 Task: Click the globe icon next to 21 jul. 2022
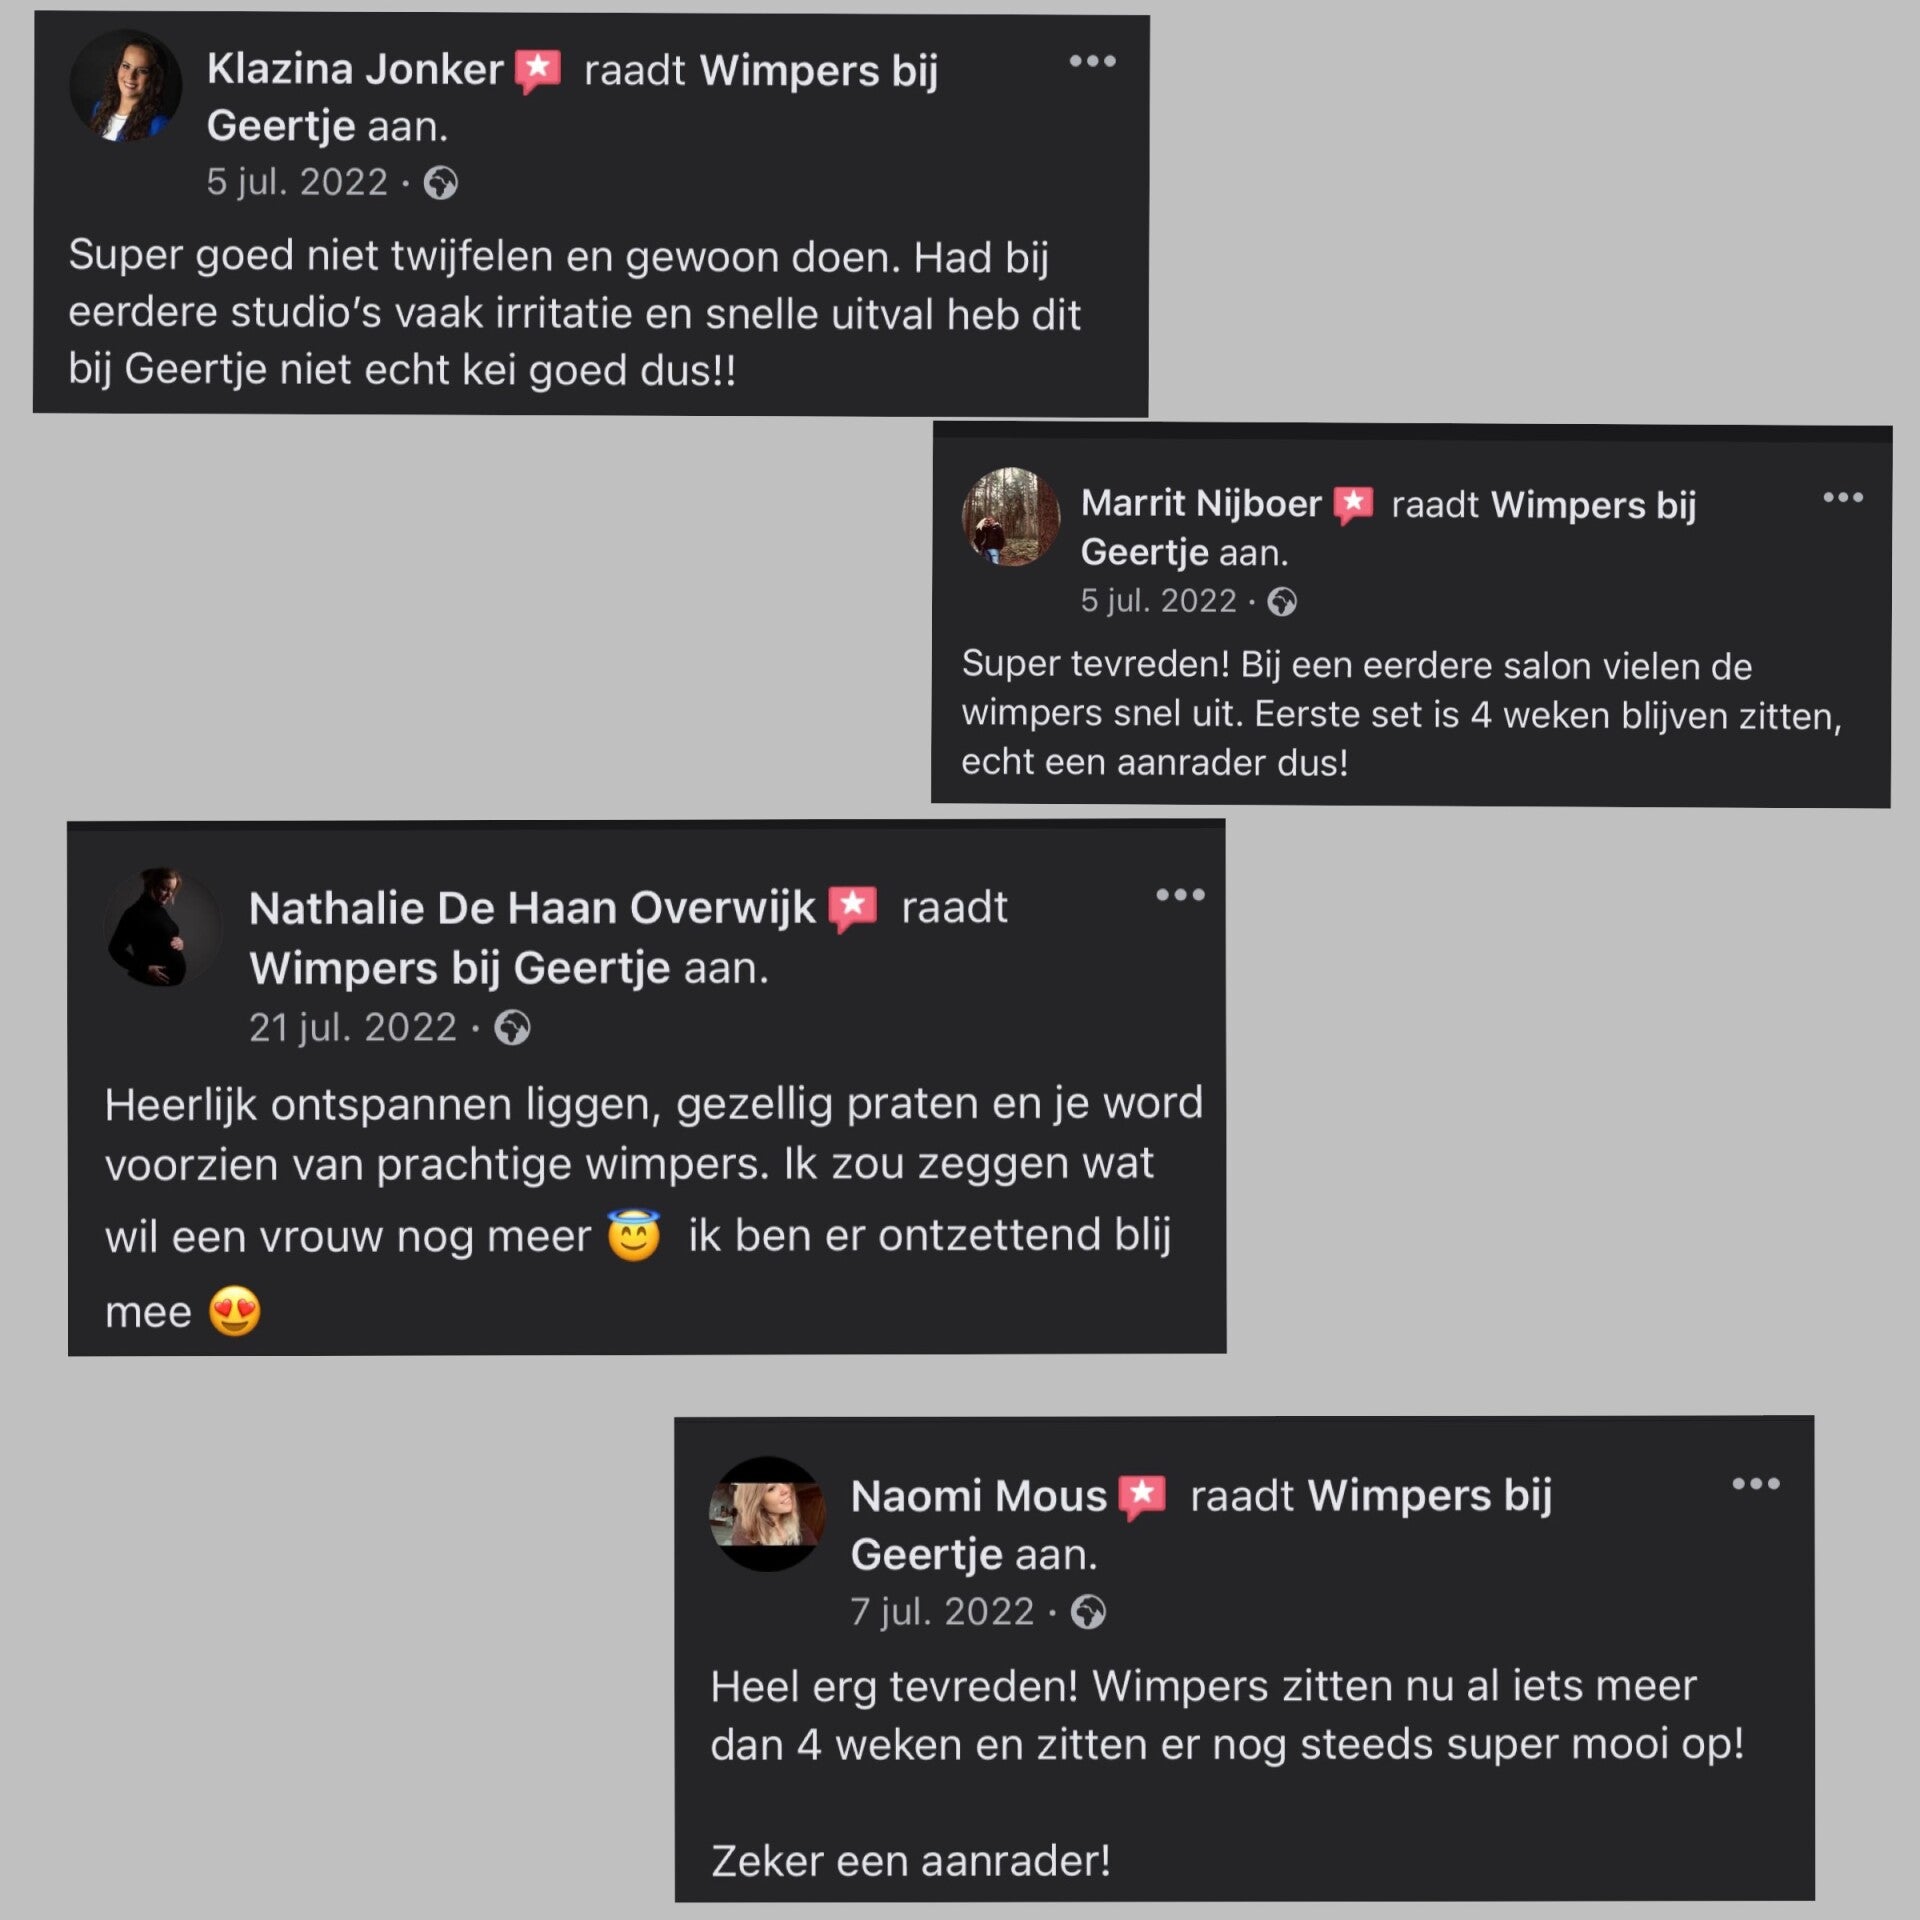point(513,1028)
